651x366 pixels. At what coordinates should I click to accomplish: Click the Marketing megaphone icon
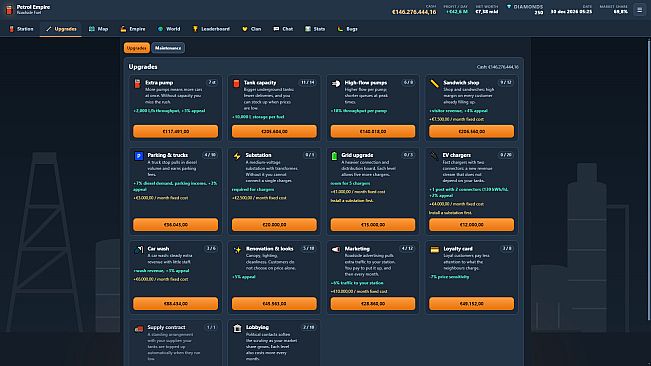(335, 249)
